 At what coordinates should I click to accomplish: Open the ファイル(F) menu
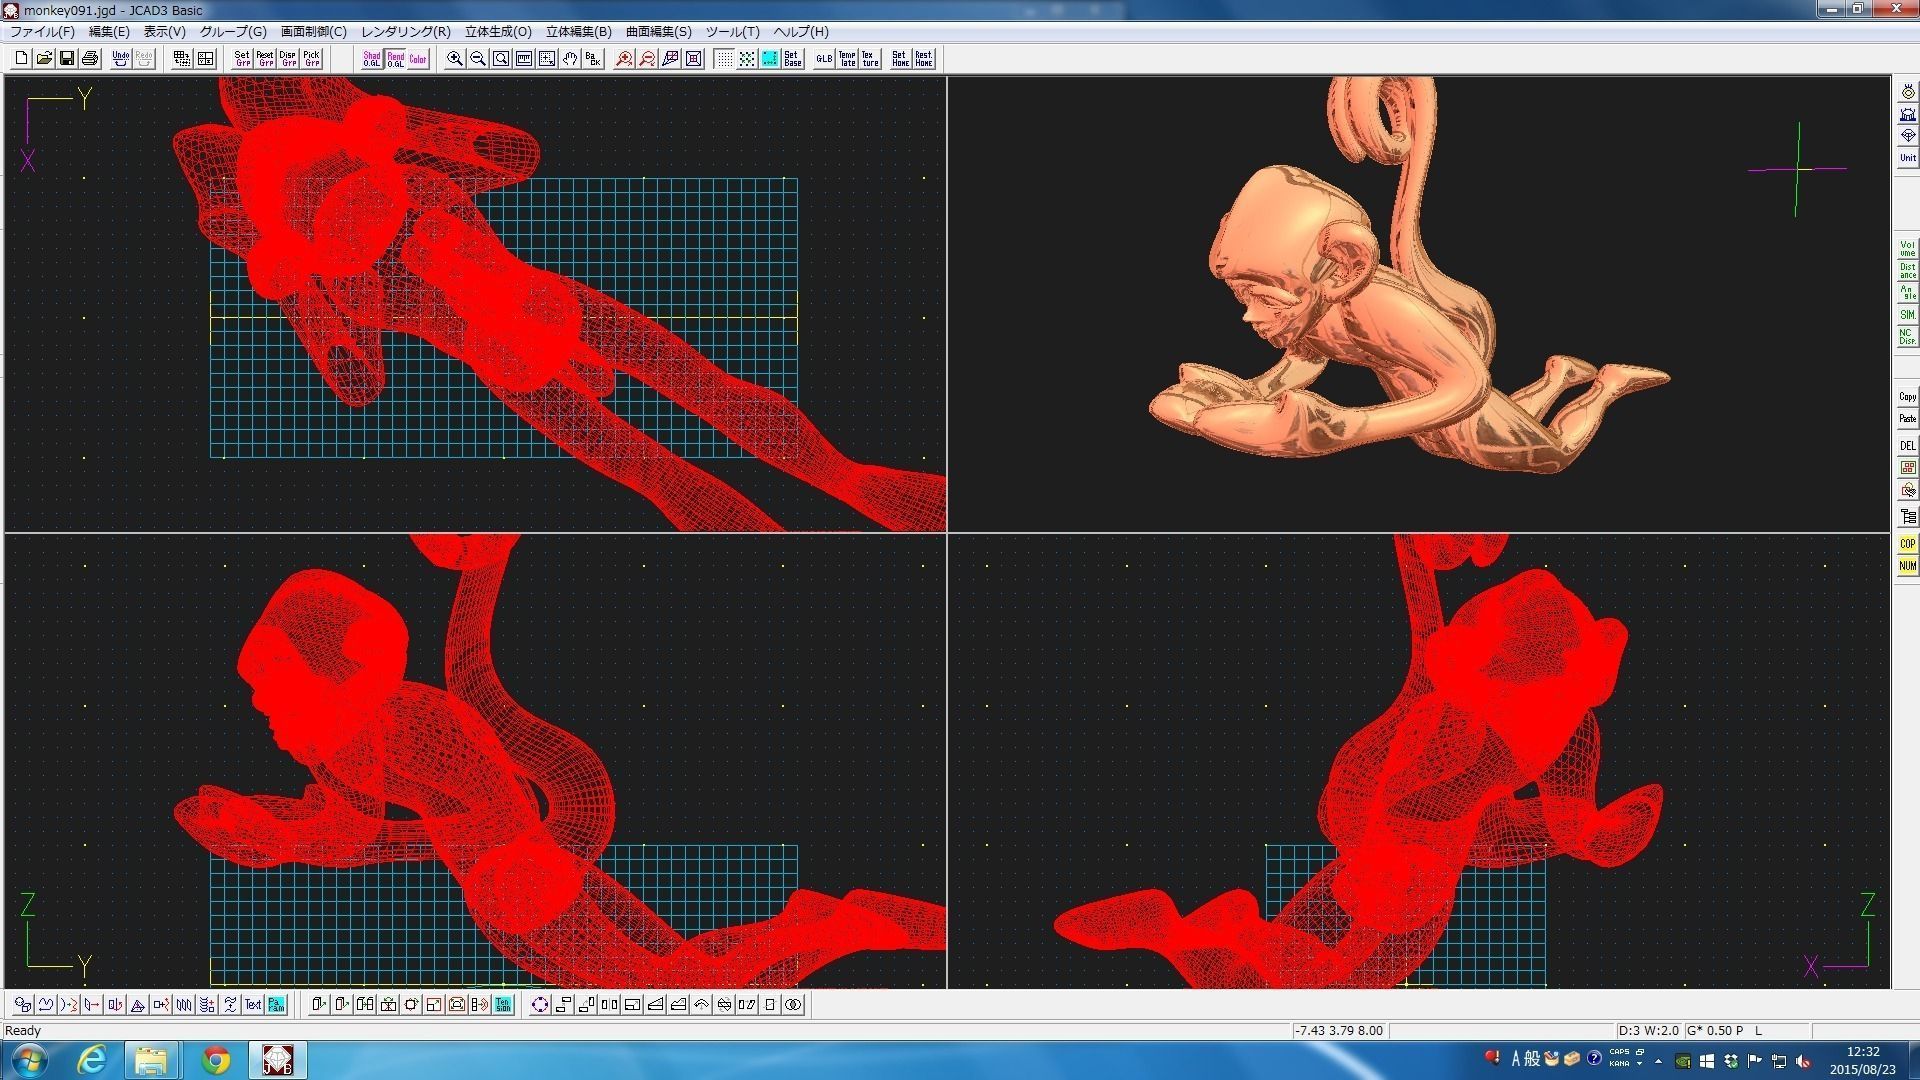(42, 32)
